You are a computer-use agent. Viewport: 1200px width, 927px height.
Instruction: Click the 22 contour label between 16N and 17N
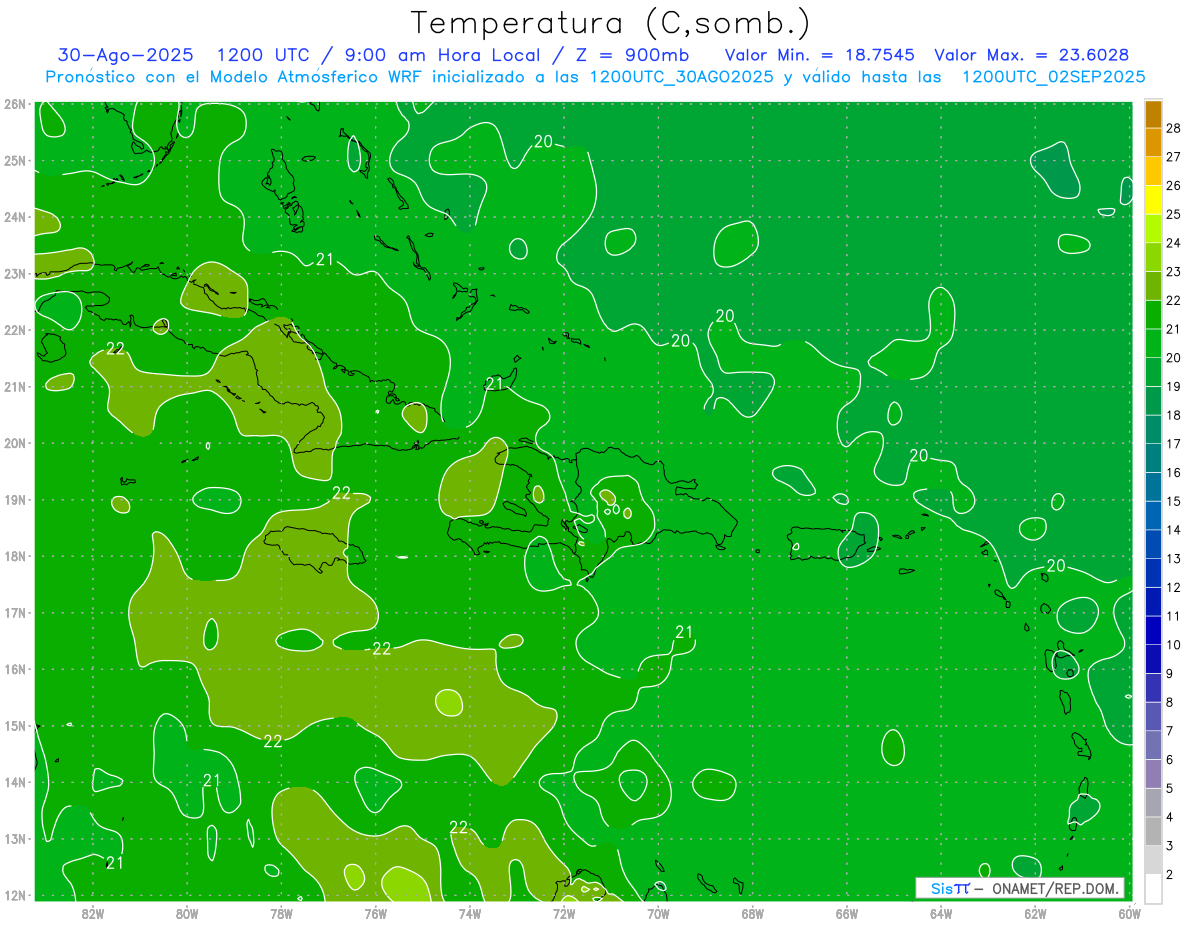[x=381, y=648]
